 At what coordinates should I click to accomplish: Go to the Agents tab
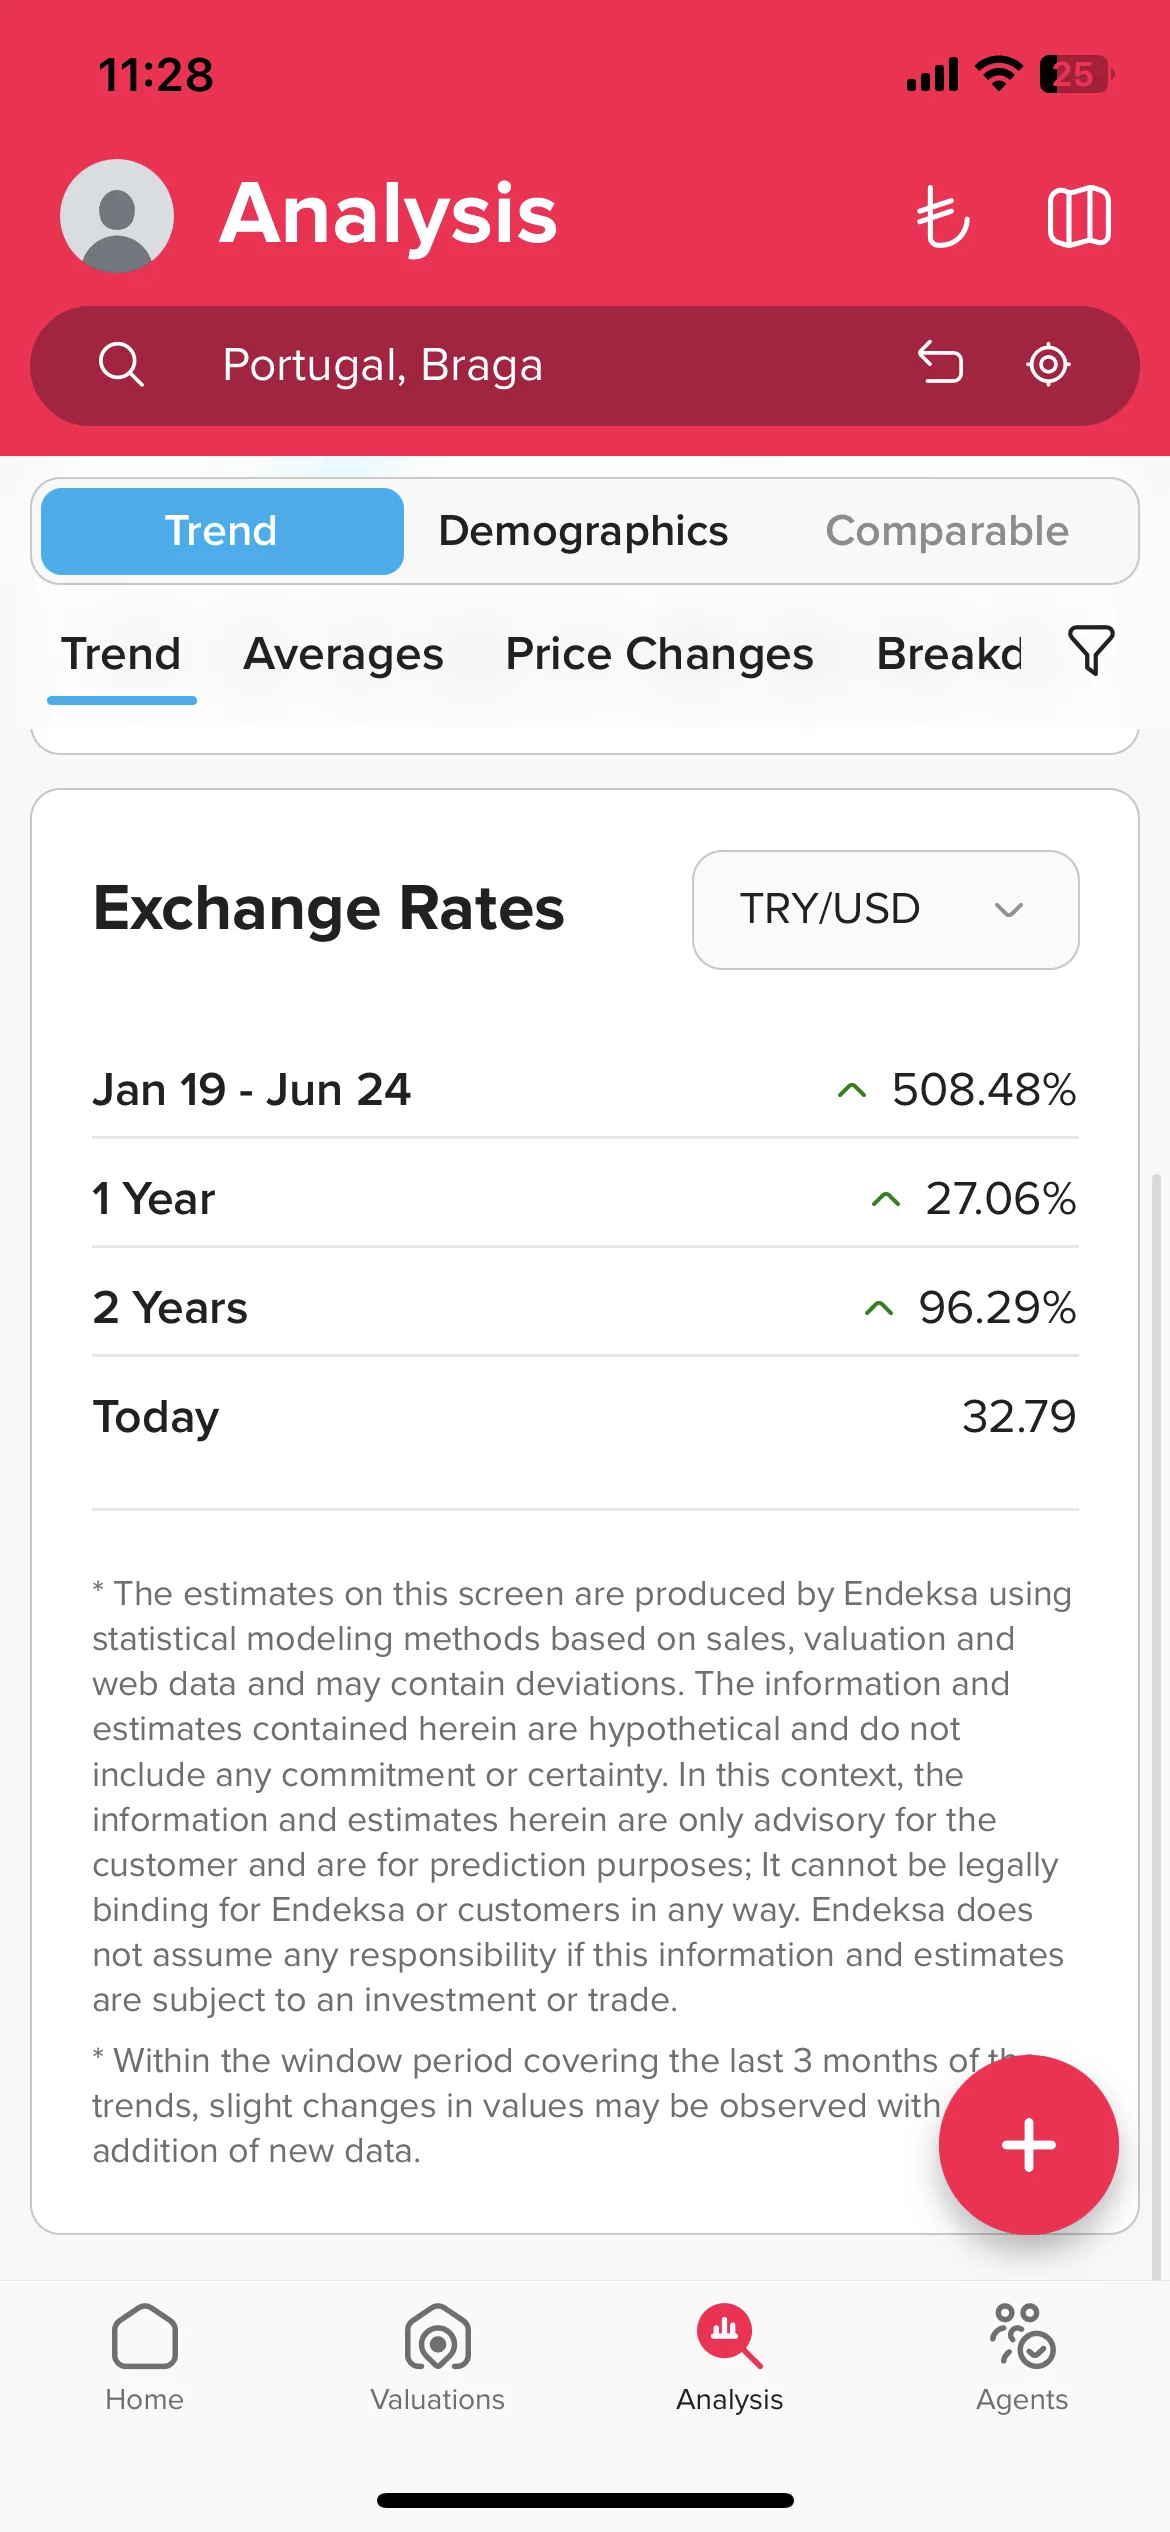click(x=1022, y=2356)
